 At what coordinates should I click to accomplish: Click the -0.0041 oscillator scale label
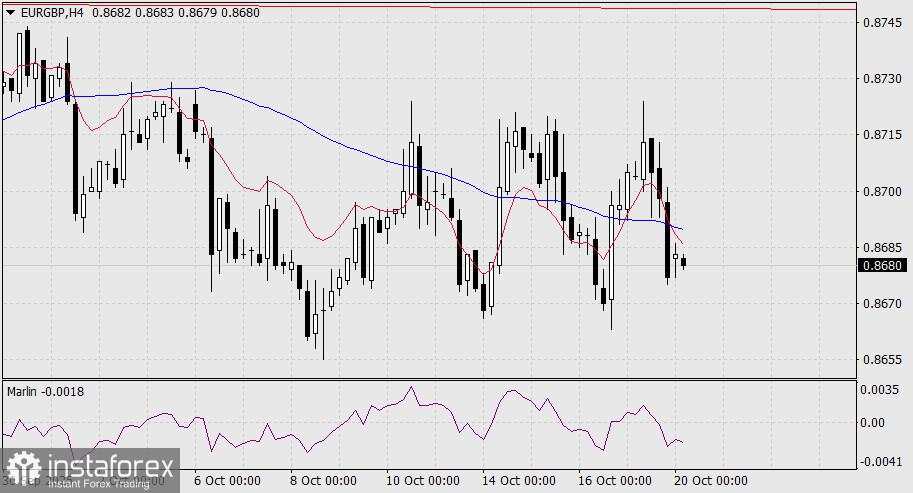[x=882, y=461]
